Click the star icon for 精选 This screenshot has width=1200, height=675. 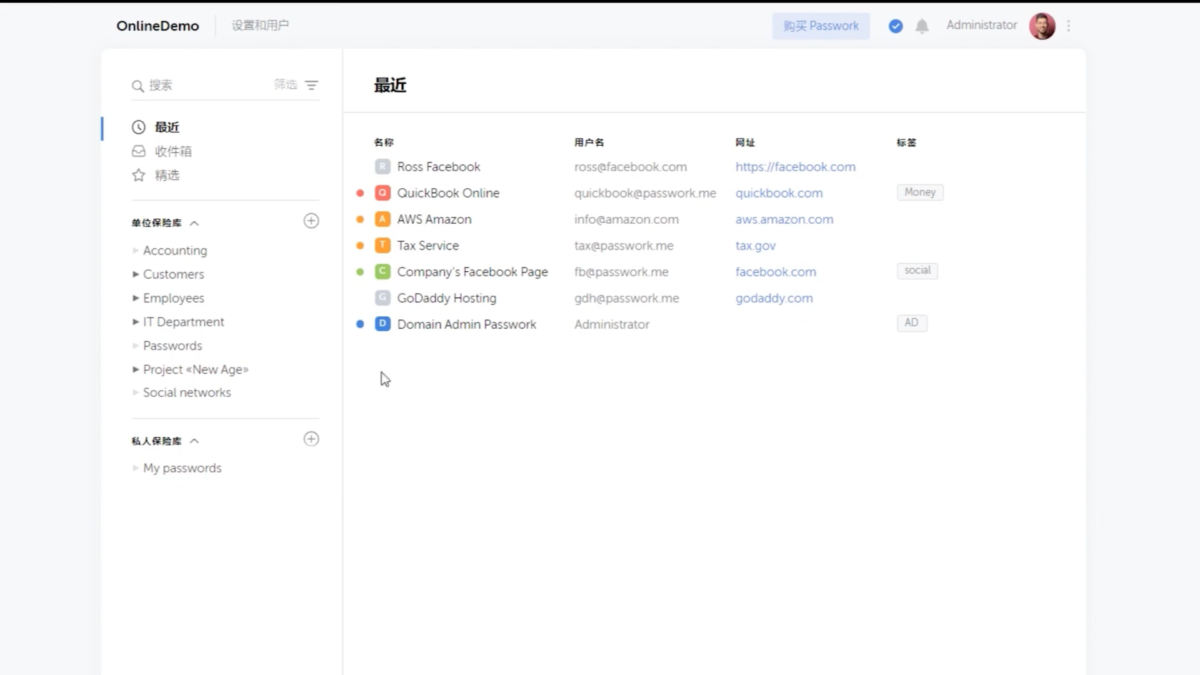click(x=139, y=175)
